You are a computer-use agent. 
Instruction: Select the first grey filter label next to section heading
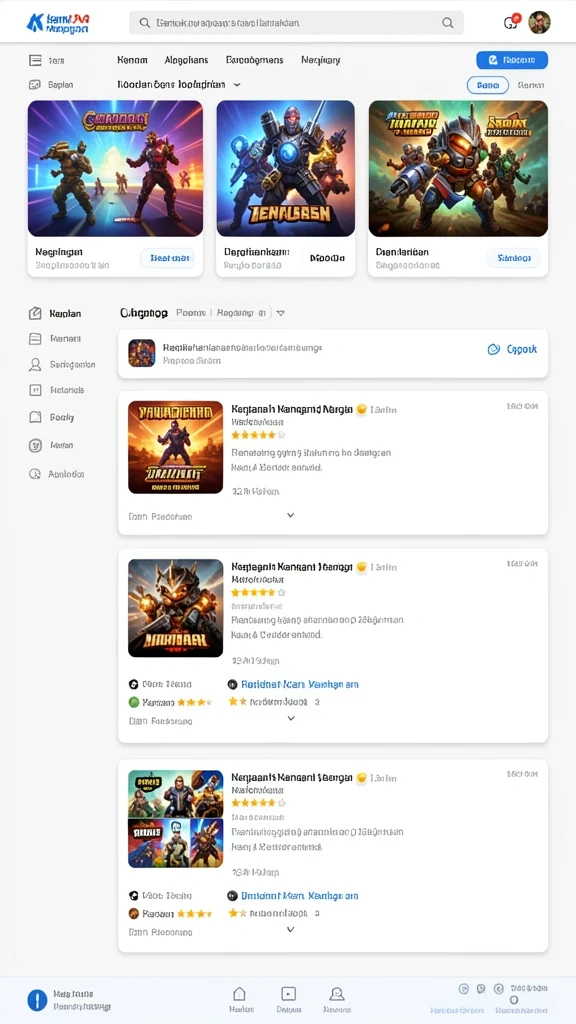tap(191, 313)
